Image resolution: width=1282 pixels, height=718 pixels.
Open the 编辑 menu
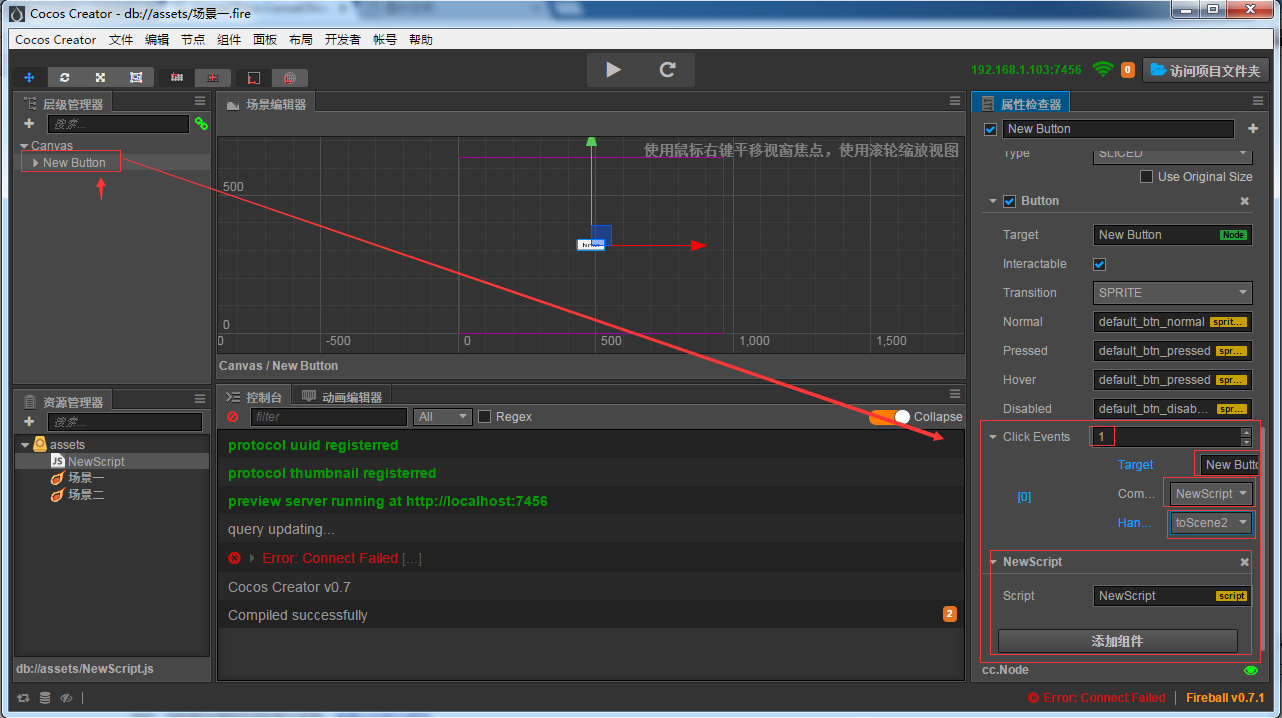coord(157,40)
